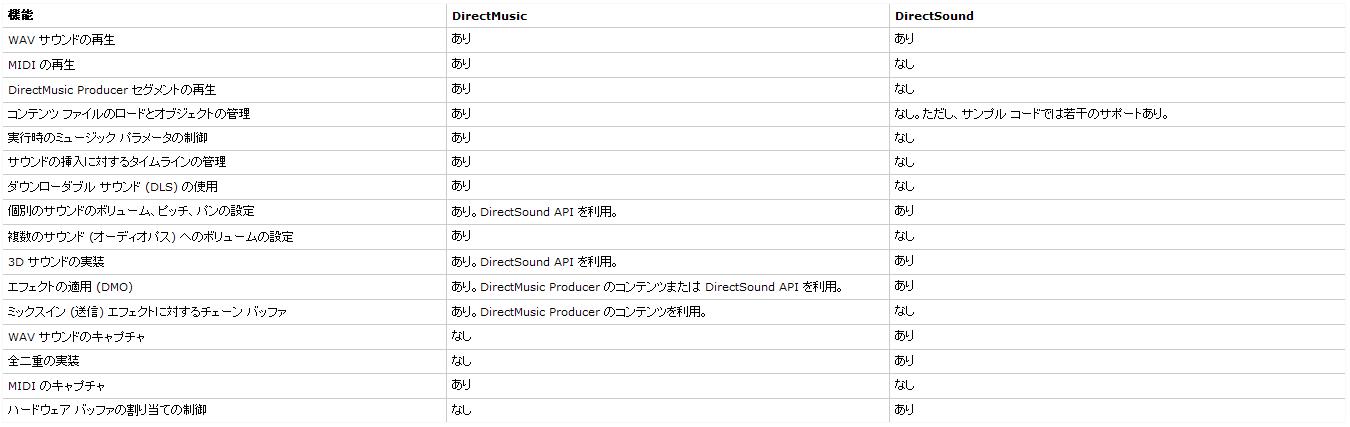Click ハードウェア バッファの割り当ての制御 cell
This screenshot has height=427, width=1350.
tap(107, 410)
